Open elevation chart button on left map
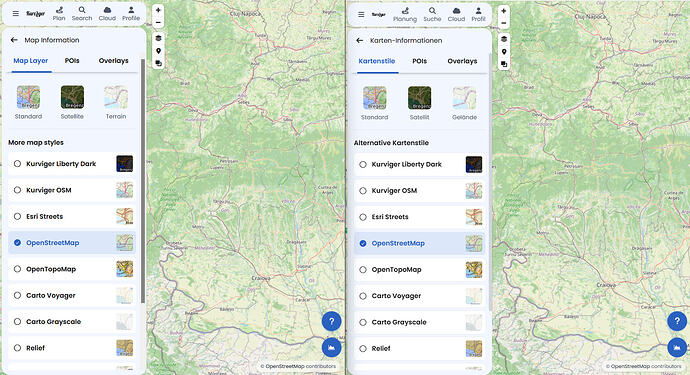Image resolution: width=690 pixels, height=375 pixels. pyautogui.click(x=331, y=347)
